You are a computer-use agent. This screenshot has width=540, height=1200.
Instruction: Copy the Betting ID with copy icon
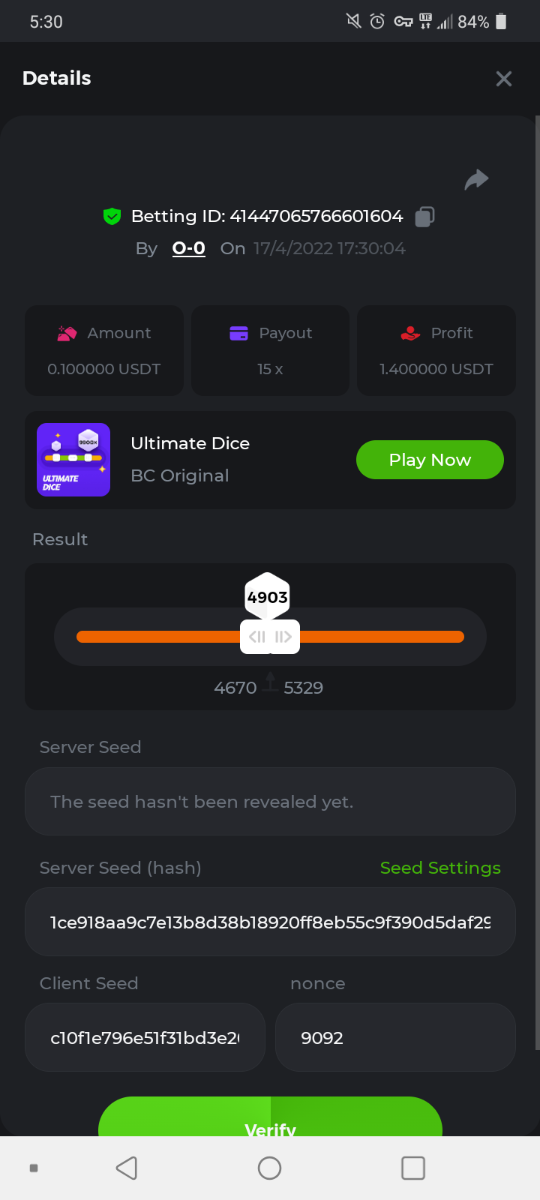pos(425,216)
